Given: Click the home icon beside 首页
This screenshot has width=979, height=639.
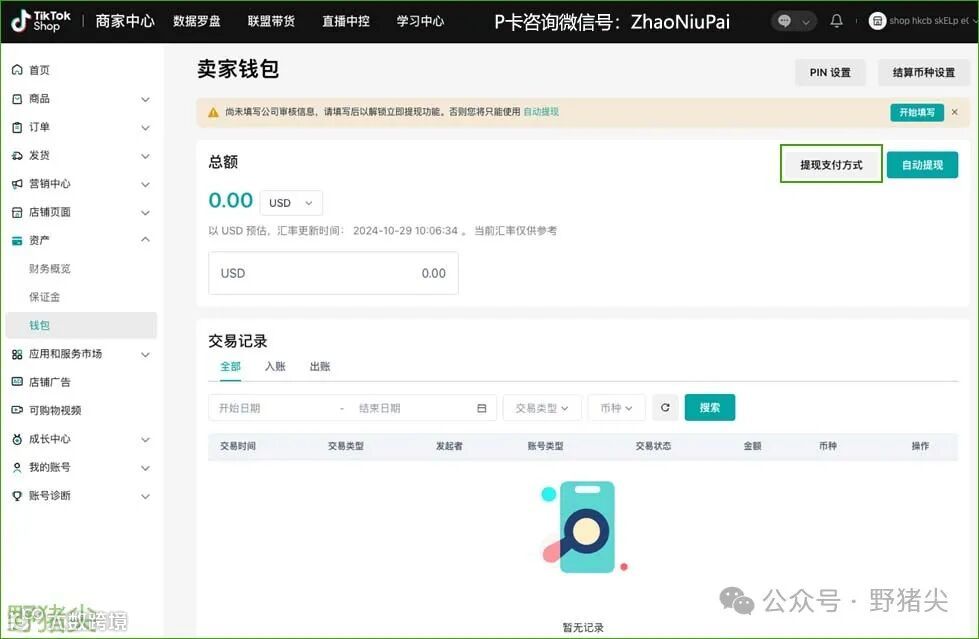Looking at the screenshot, I should (17, 70).
